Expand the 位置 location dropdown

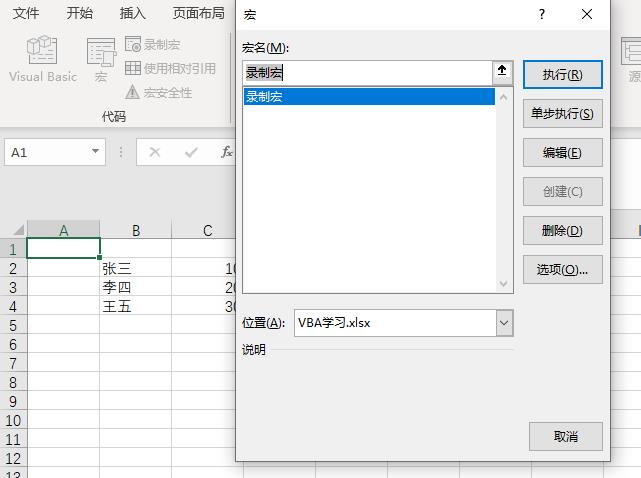coord(504,323)
